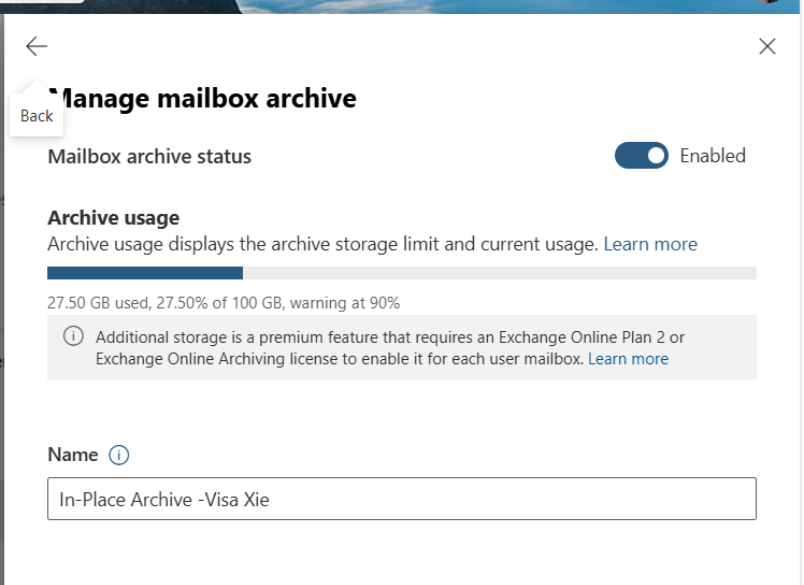Click the Back tooltip label
The height and width of the screenshot is (585, 804).
point(36,115)
